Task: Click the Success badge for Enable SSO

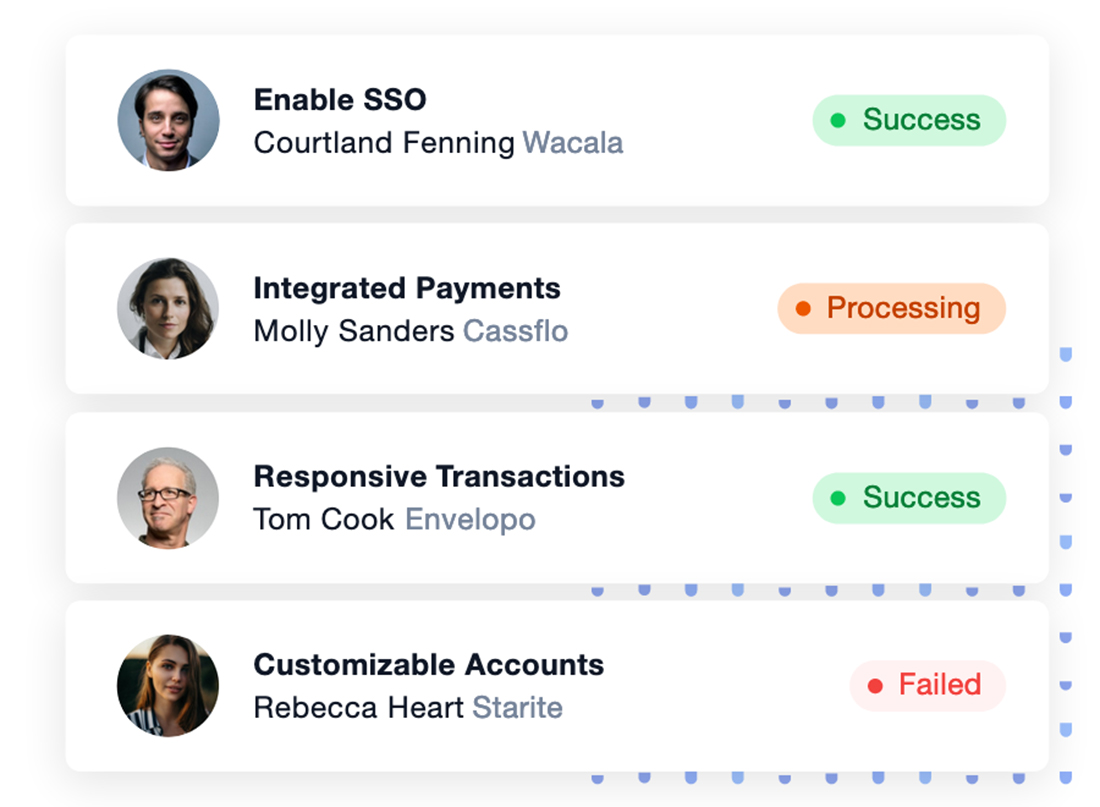Action: (x=909, y=120)
